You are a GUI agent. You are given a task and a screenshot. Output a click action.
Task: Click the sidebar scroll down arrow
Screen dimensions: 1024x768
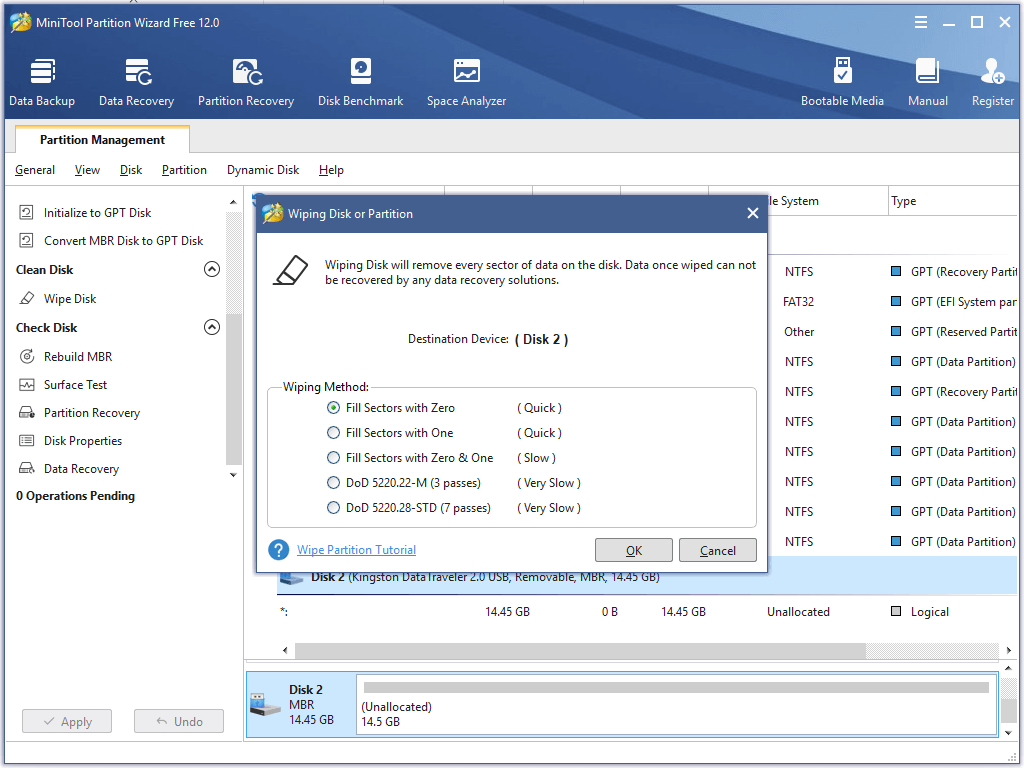click(233, 475)
